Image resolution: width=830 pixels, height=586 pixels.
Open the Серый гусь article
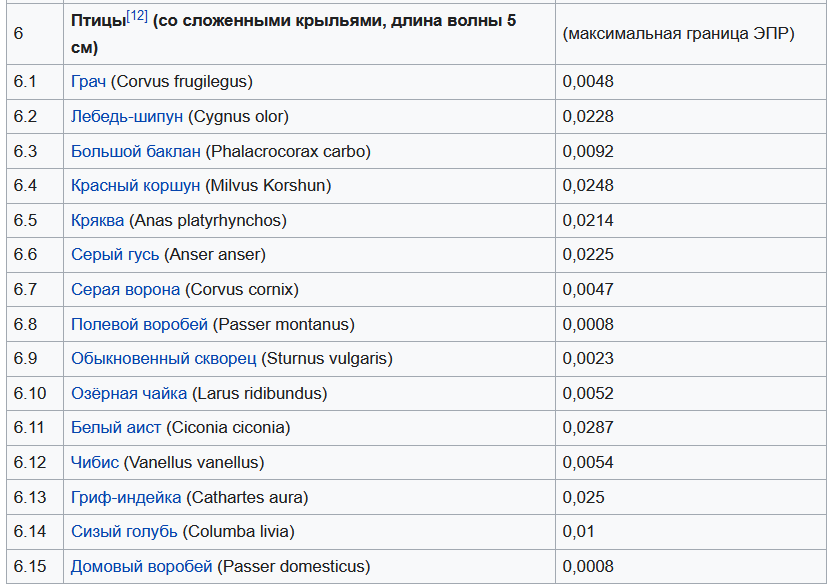(115, 255)
